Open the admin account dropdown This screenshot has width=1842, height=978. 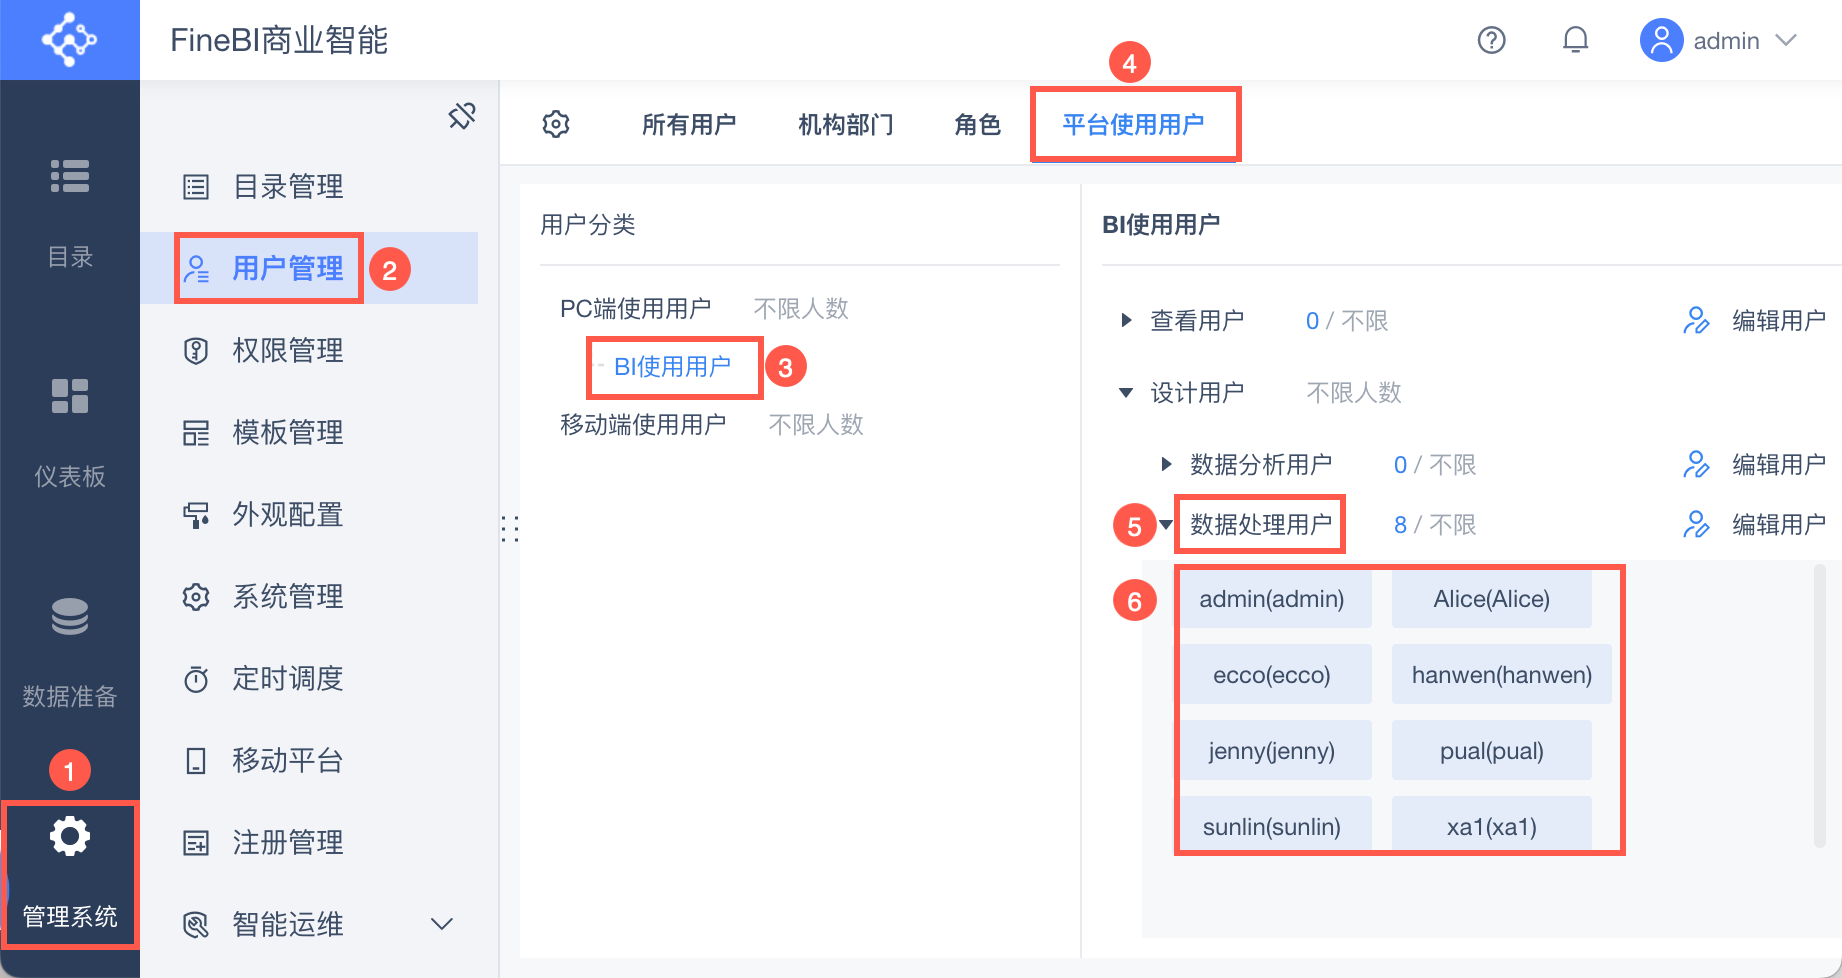(1720, 41)
